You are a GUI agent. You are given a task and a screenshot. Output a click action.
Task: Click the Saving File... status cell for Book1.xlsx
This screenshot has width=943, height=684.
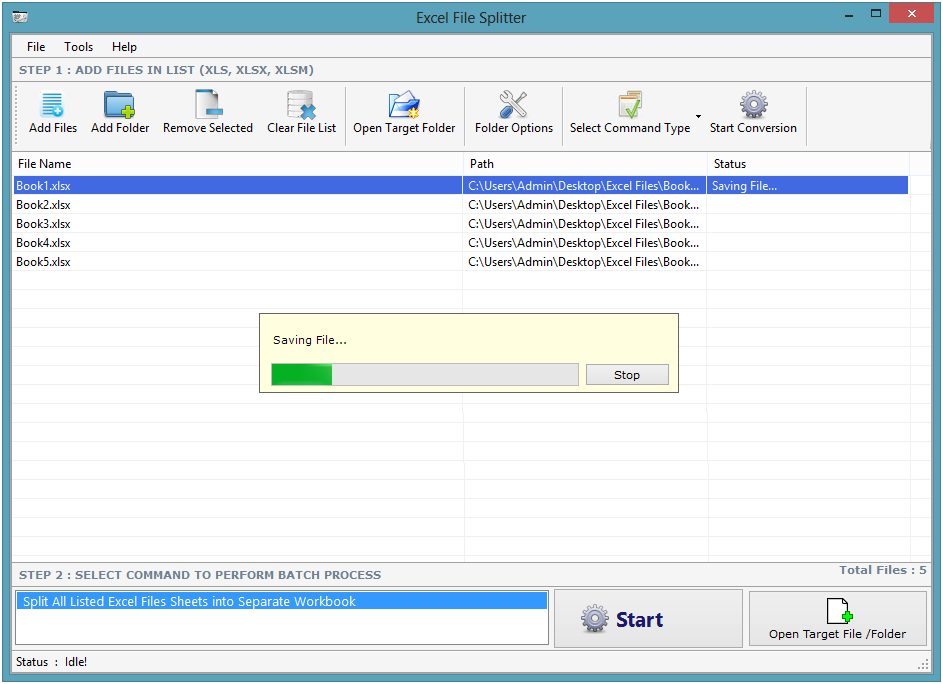click(807, 186)
